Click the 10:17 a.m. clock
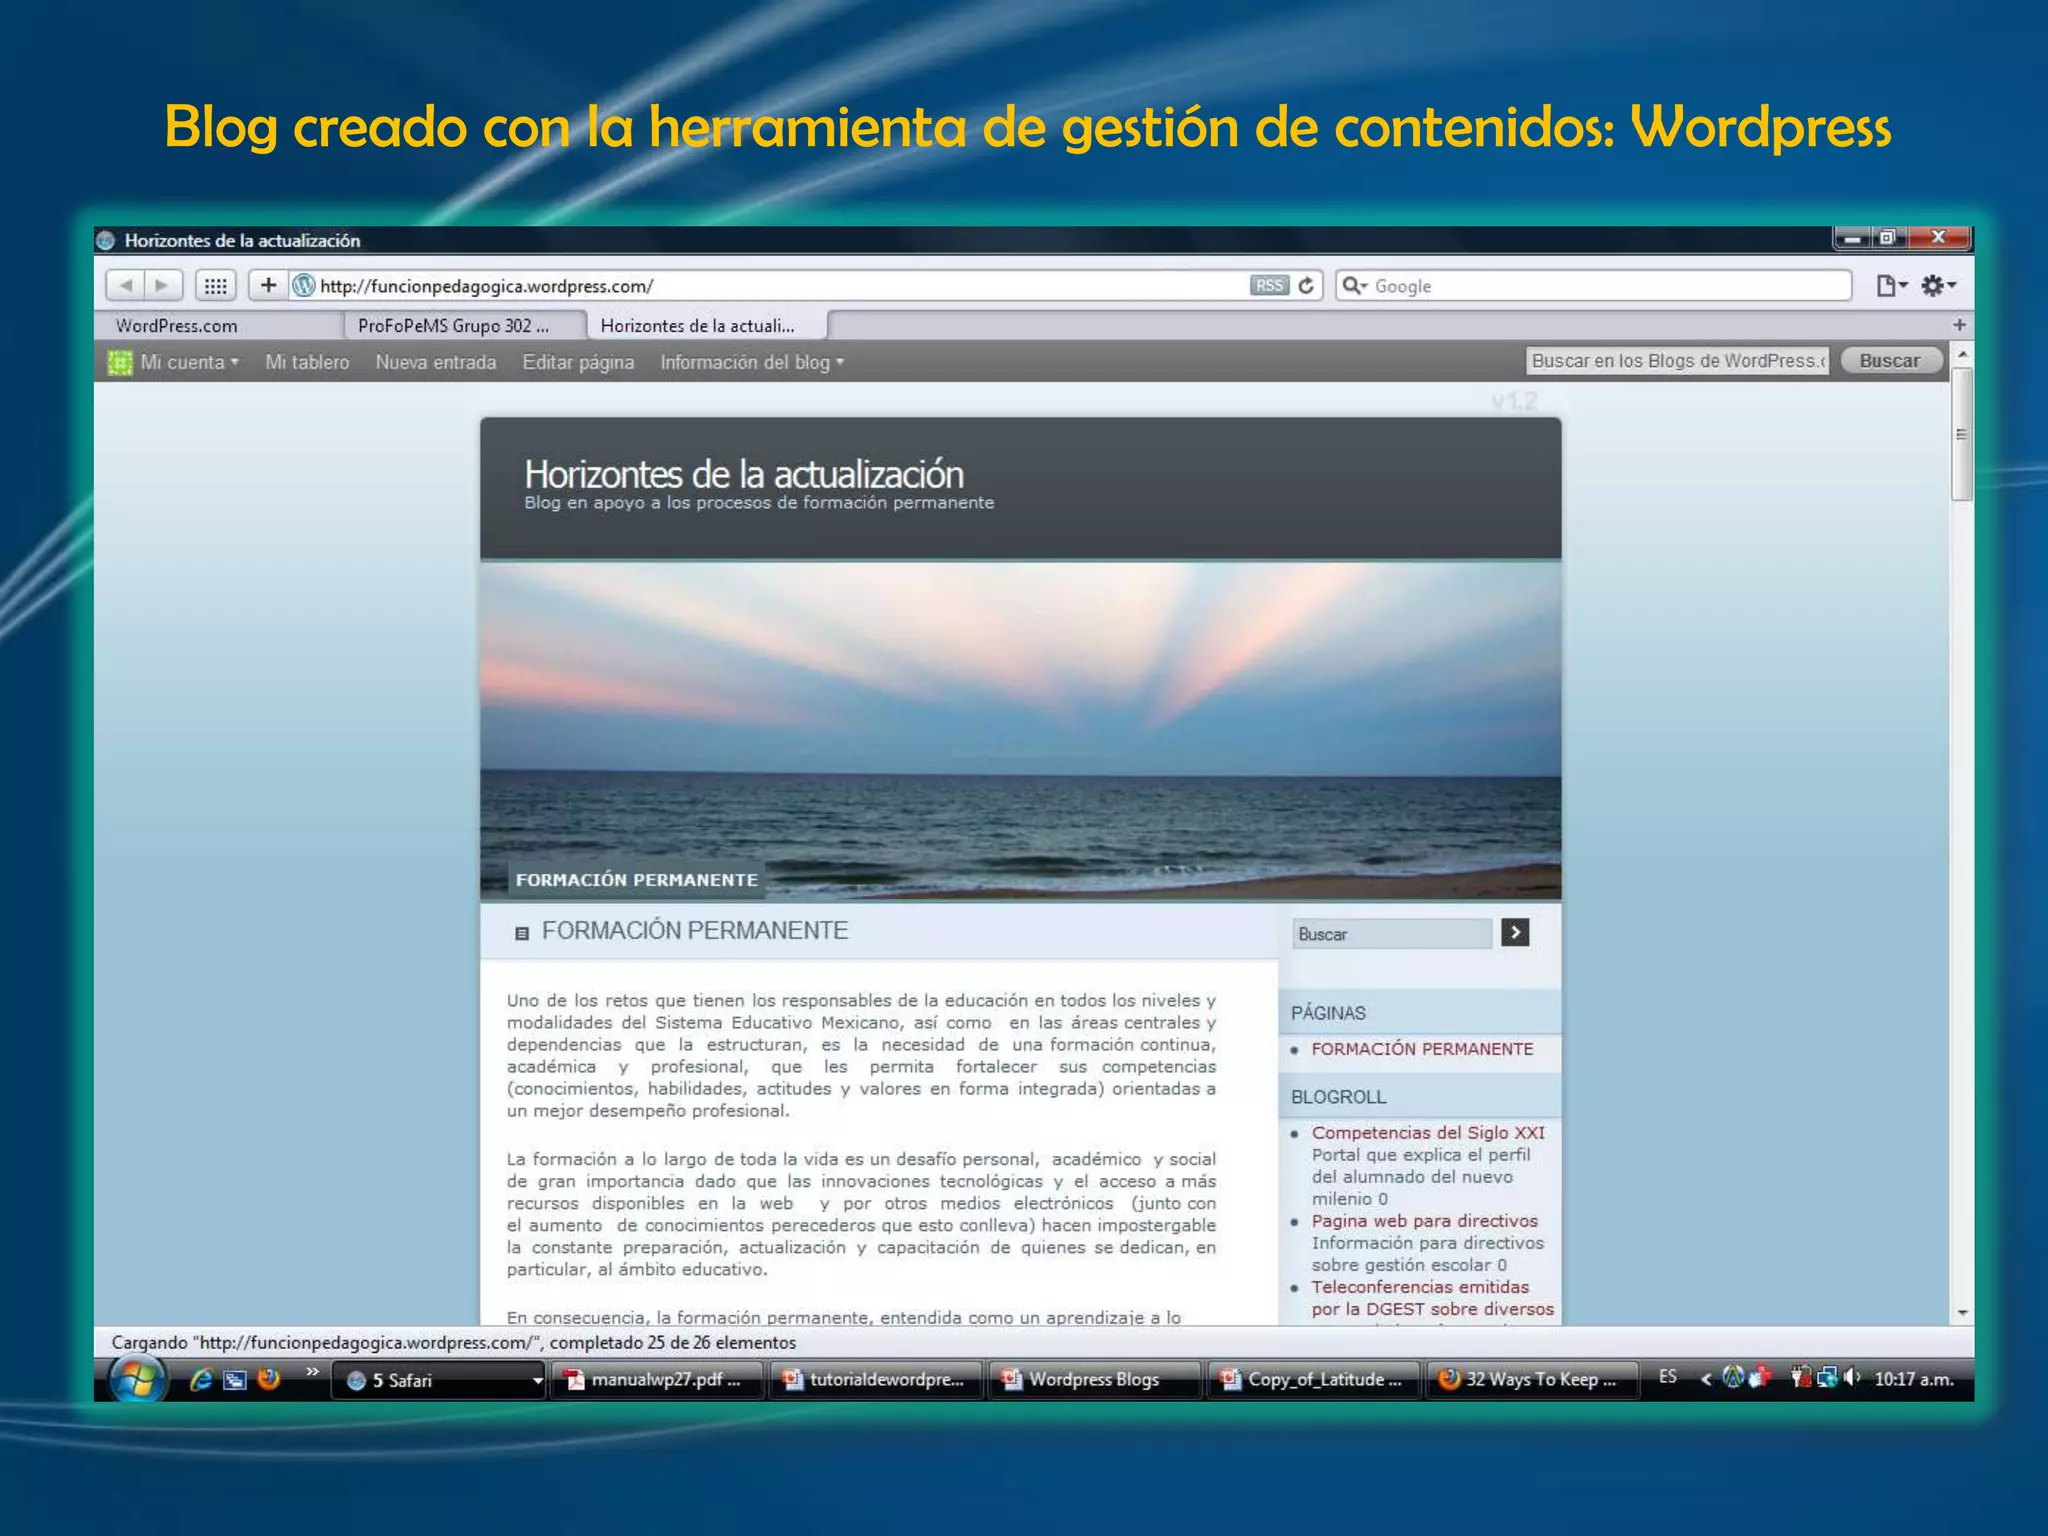The width and height of the screenshot is (2048, 1536). click(1914, 1379)
